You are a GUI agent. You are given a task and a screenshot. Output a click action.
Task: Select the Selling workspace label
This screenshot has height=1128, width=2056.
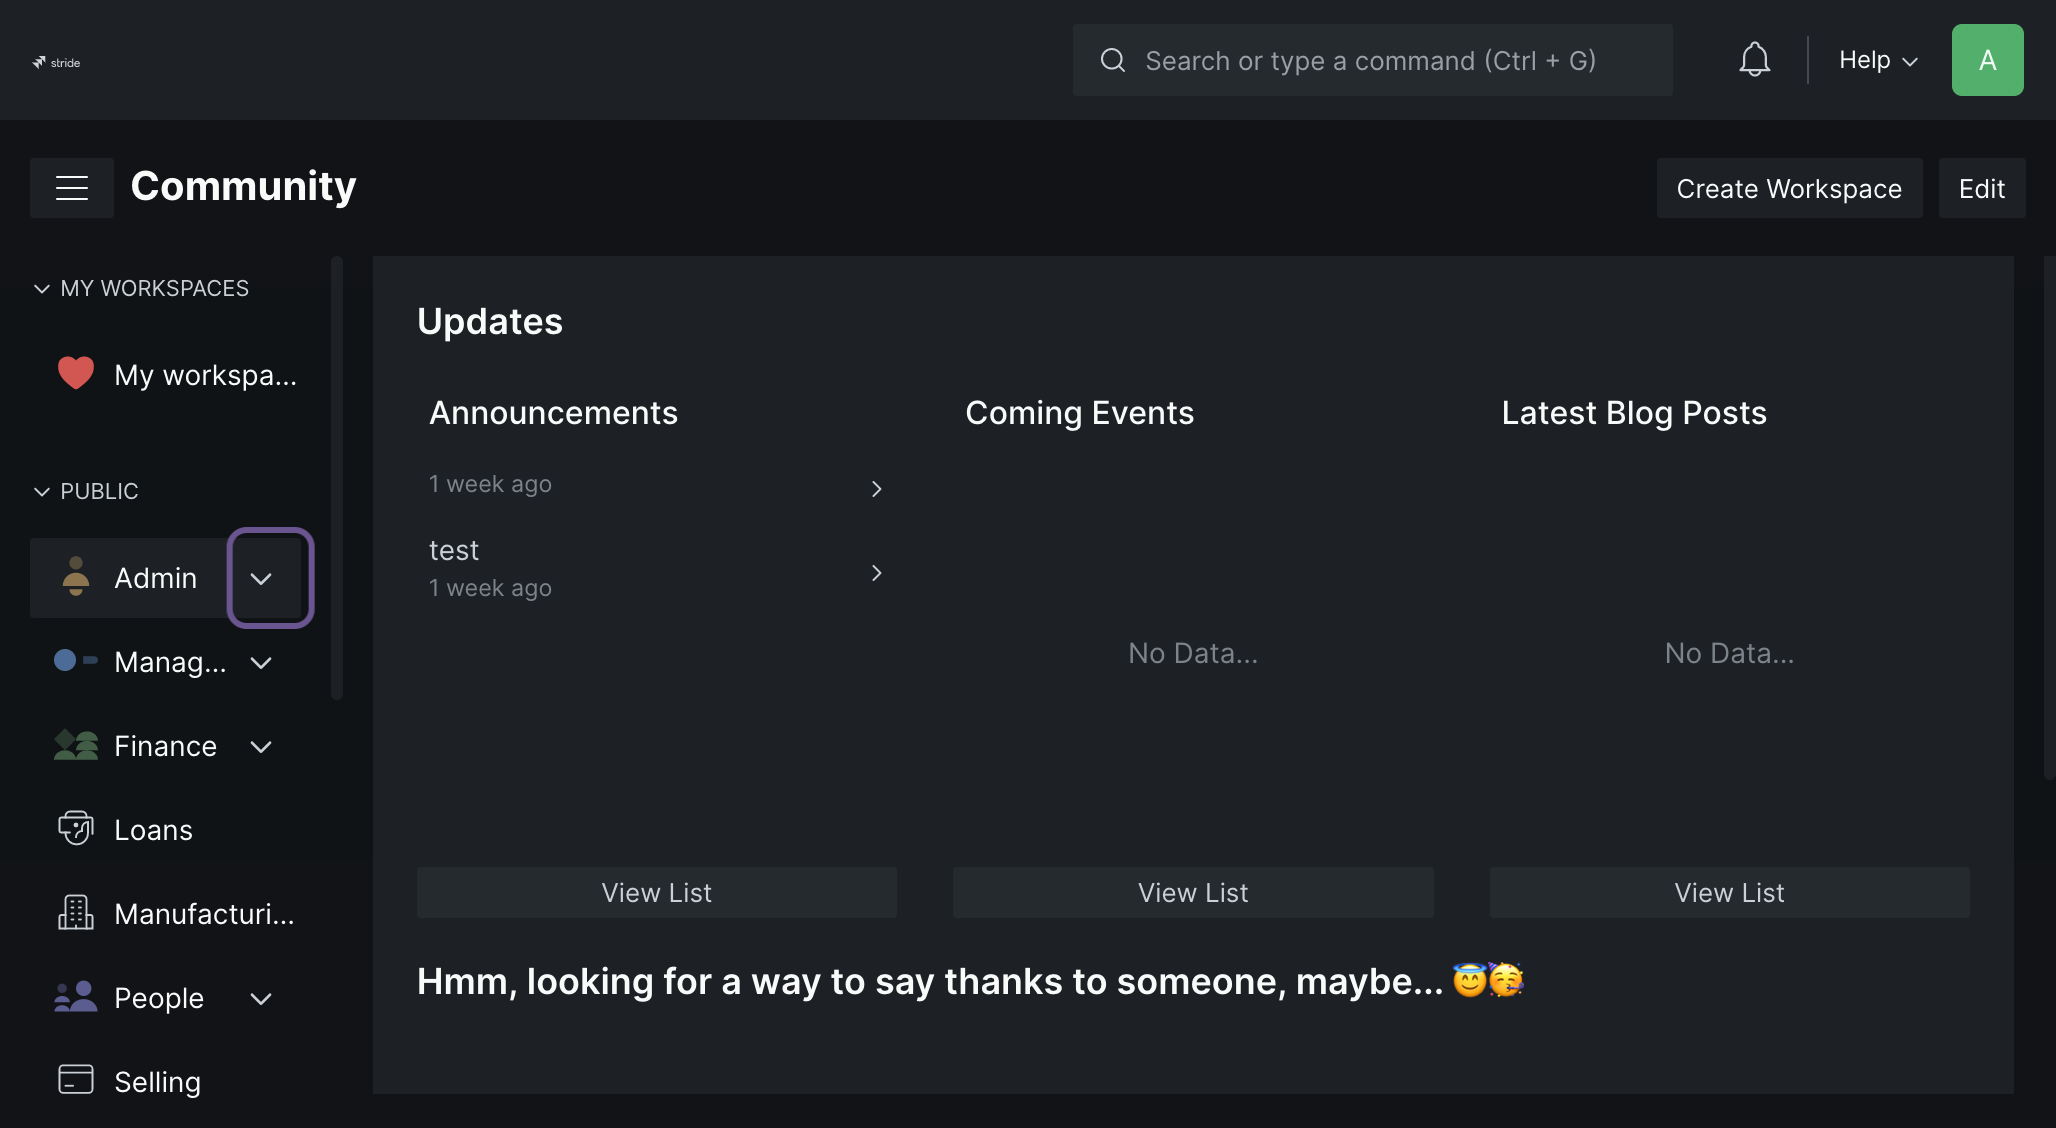pos(157,1082)
